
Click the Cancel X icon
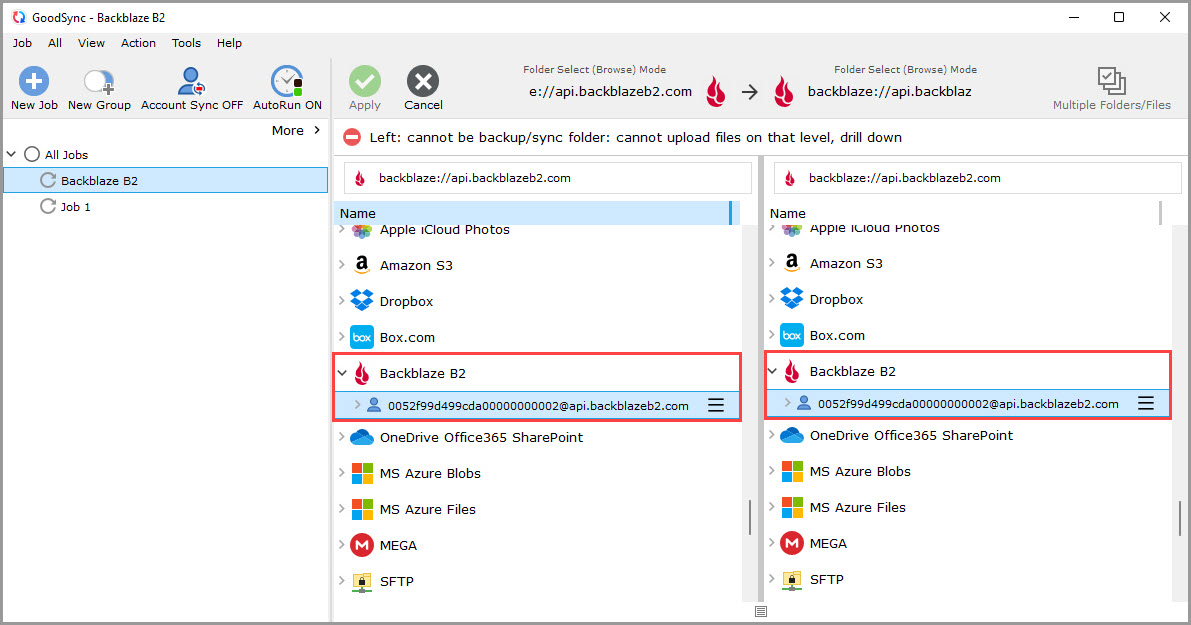click(x=423, y=81)
